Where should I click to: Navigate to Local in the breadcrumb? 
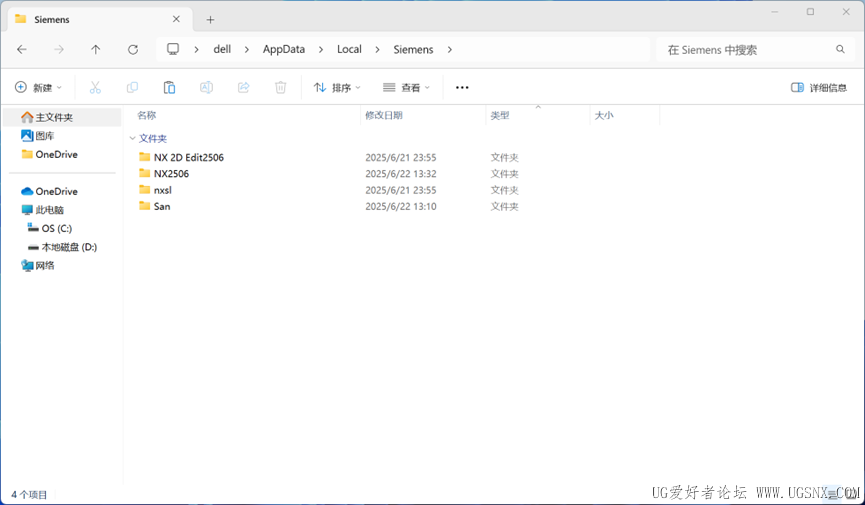point(349,49)
